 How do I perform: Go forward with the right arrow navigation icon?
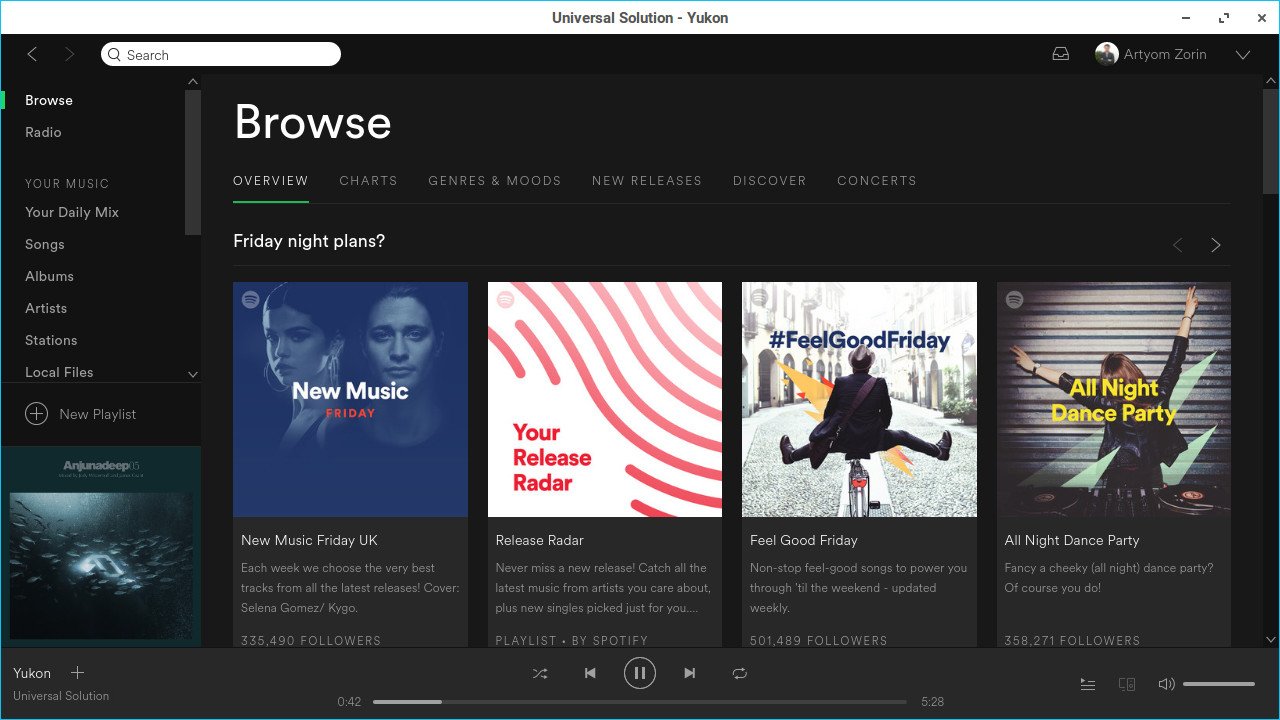pos(69,54)
